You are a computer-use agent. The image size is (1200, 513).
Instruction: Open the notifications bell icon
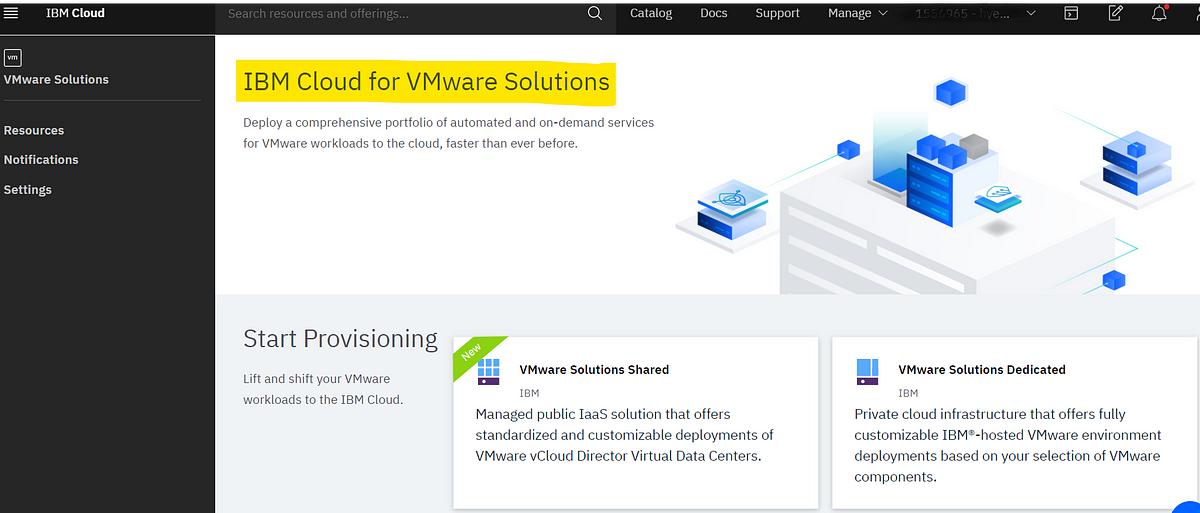click(1160, 13)
